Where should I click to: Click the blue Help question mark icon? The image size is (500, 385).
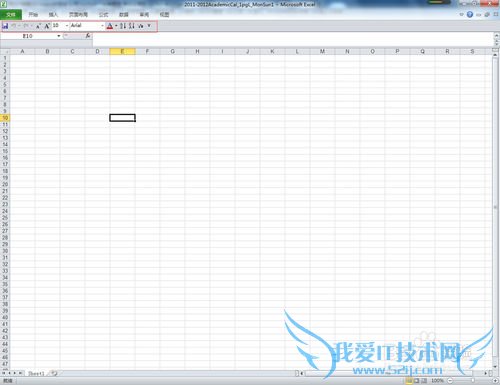pos(470,14)
